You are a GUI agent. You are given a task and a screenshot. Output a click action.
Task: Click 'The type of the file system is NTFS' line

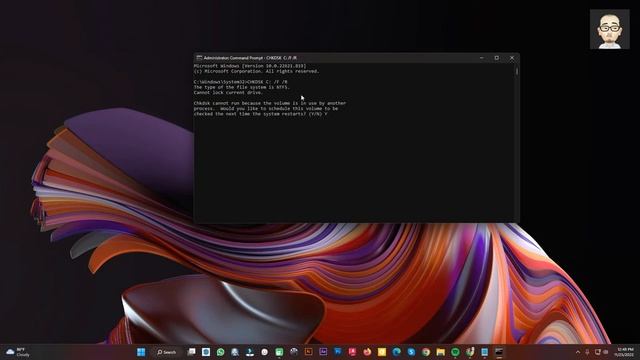[242, 87]
